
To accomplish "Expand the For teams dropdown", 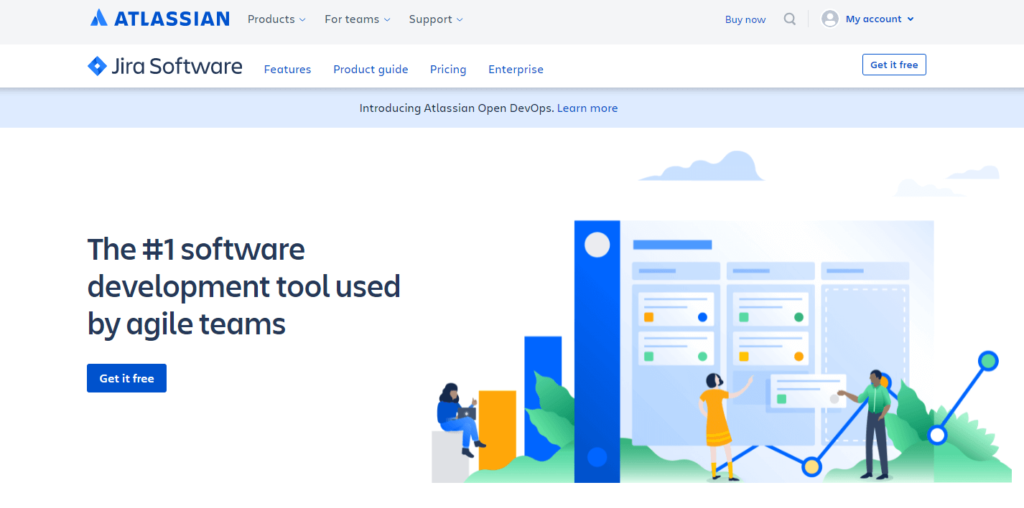I will pyautogui.click(x=357, y=19).
